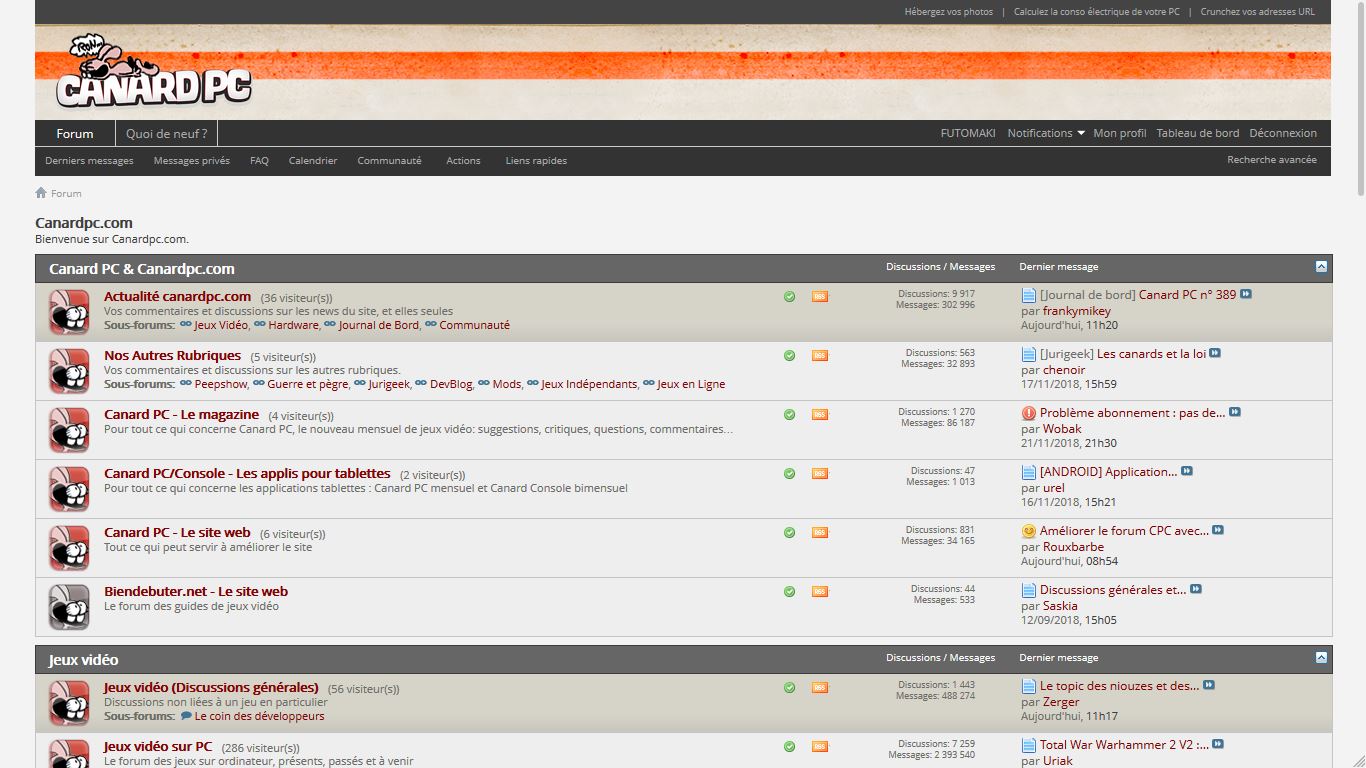1366x768 pixels.
Task: Open the Canard PC logo at top left
Action: (153, 72)
